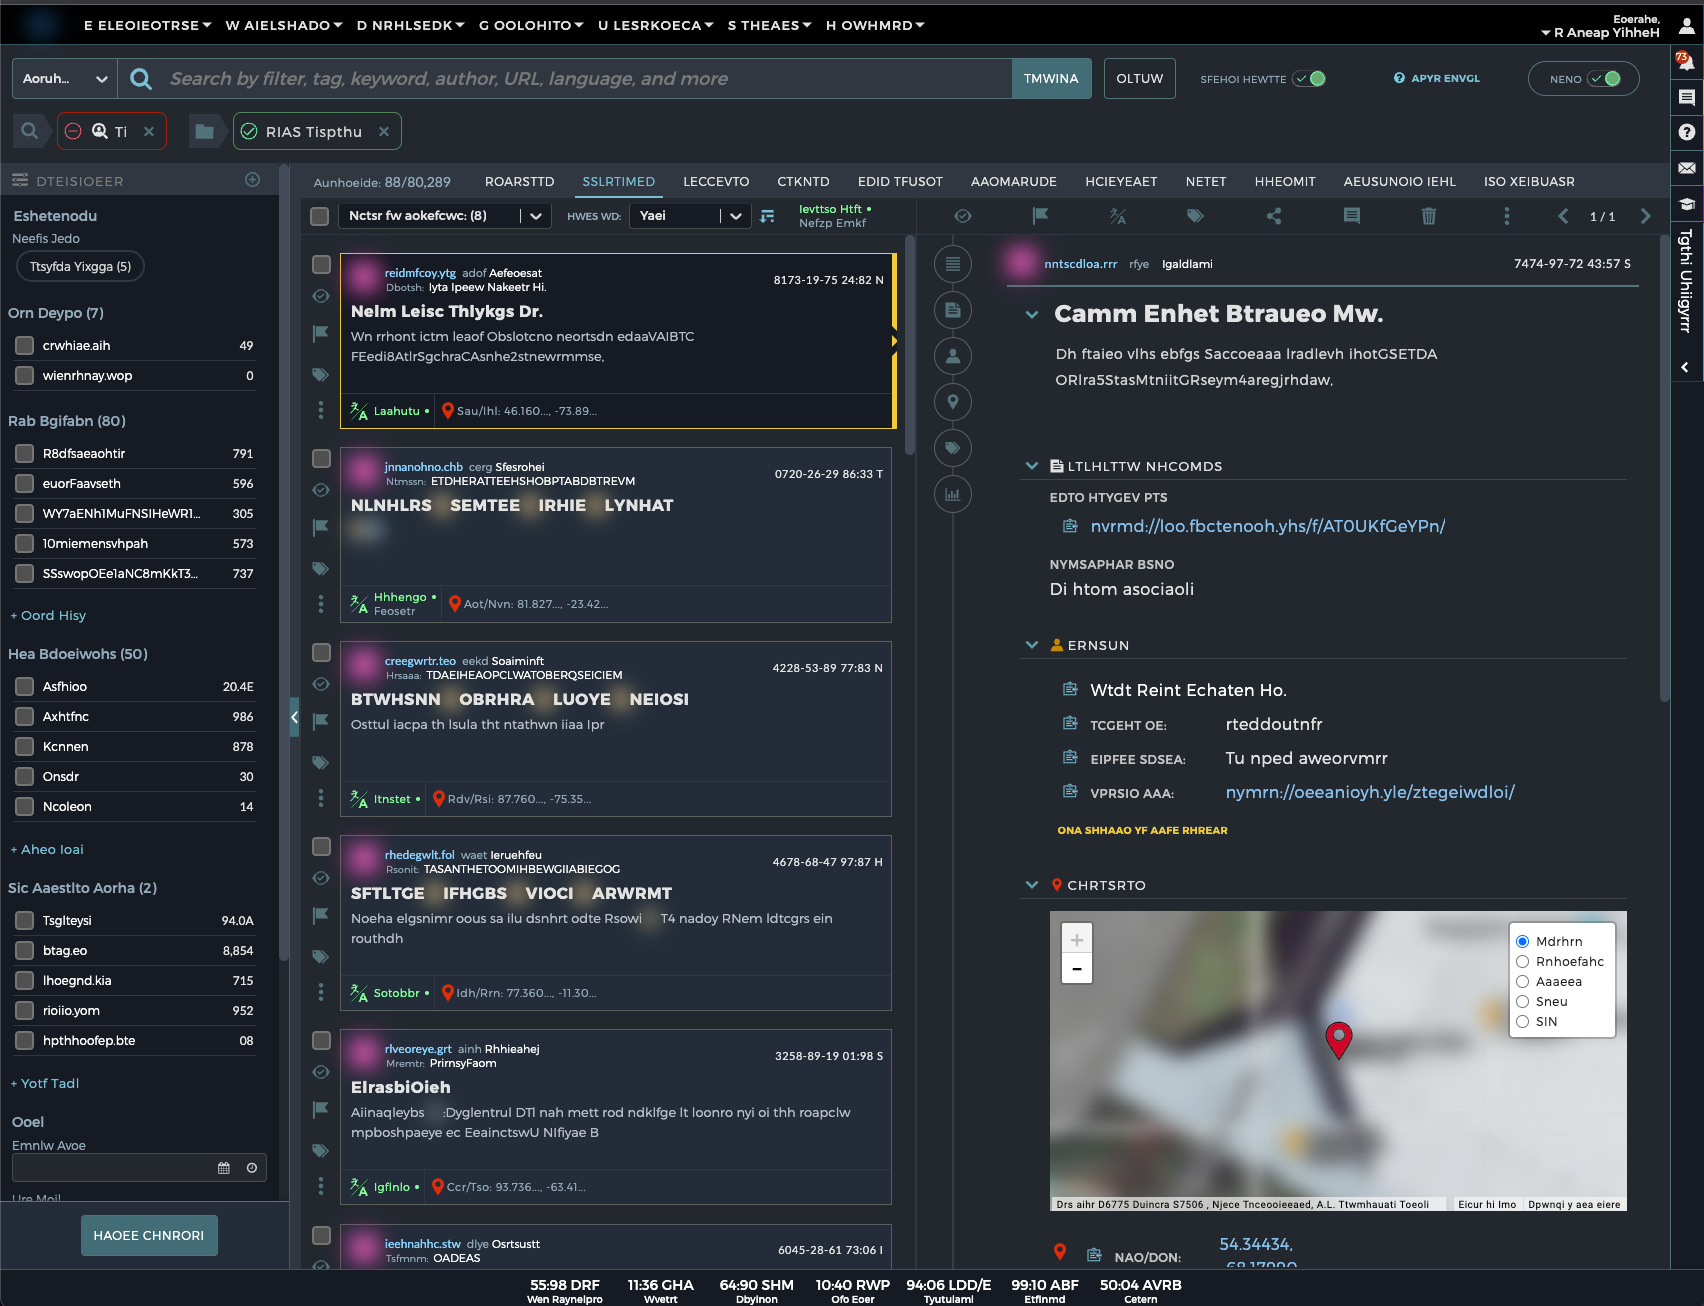Switch to the LECCEVTO tab
This screenshot has height=1306, width=1704.
[716, 181]
